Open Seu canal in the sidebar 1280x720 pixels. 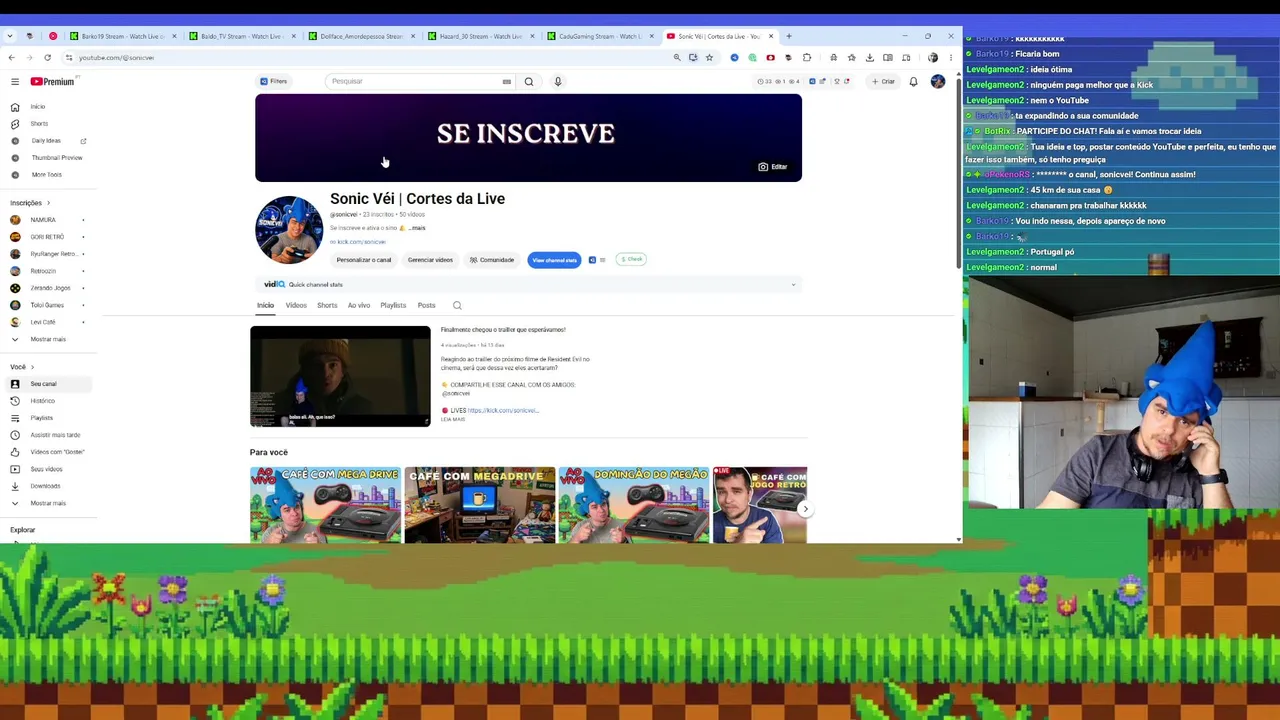[47, 384]
